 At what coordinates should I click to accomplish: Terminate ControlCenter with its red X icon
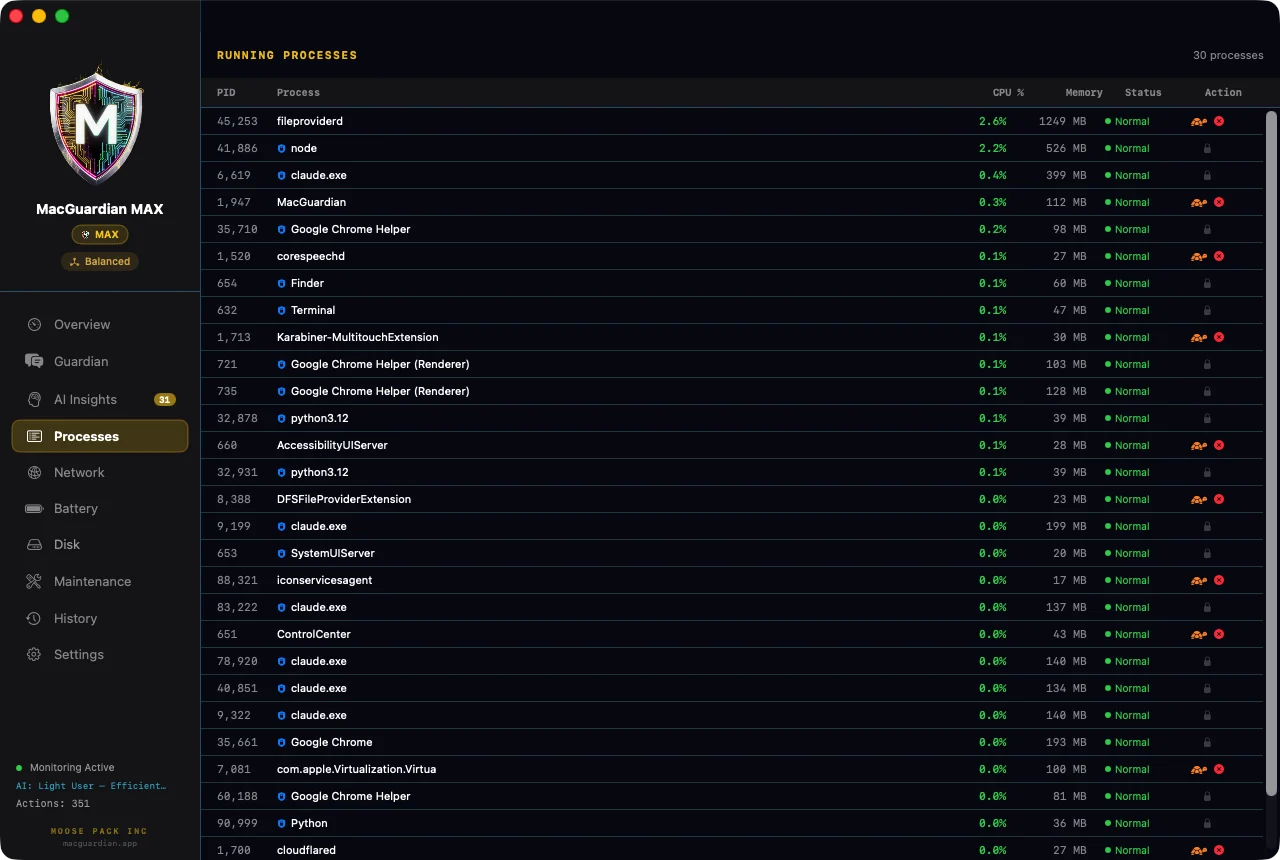(1219, 634)
